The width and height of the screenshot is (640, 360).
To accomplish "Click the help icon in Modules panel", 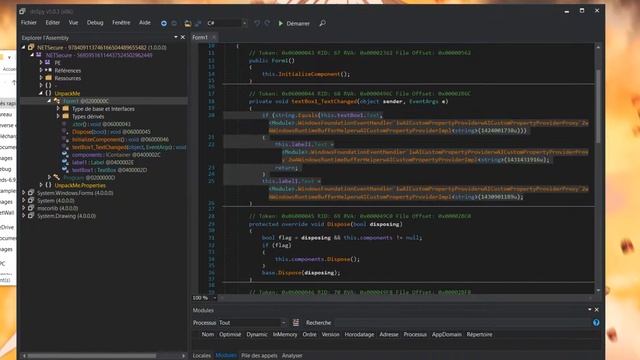I will [596, 322].
